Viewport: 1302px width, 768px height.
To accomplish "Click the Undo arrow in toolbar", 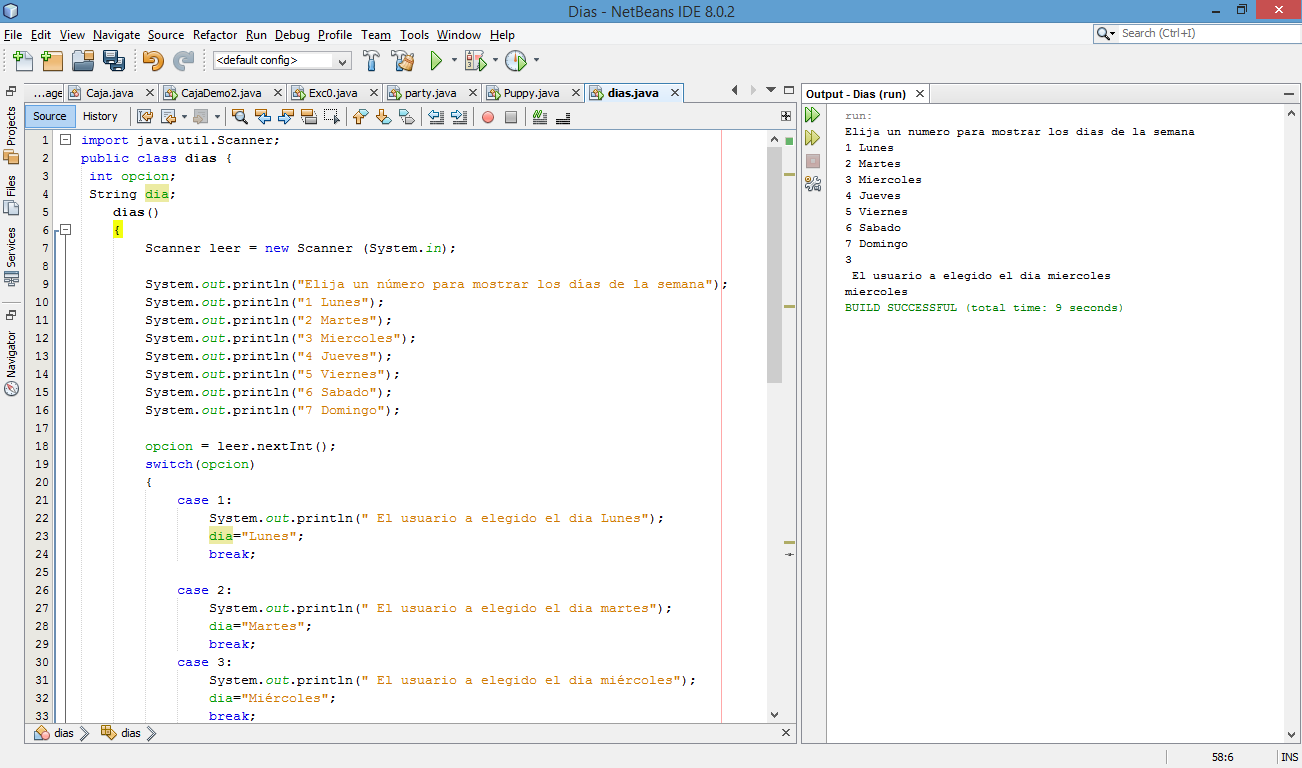I will click(153, 61).
